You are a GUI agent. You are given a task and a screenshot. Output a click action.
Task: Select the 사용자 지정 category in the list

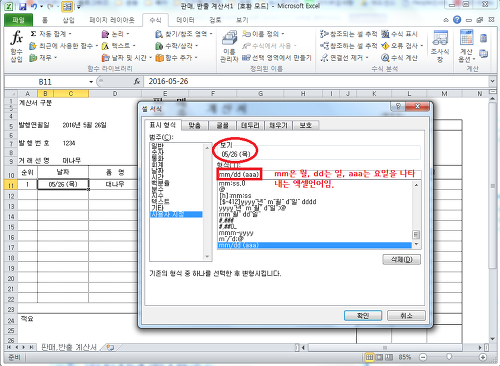176,214
